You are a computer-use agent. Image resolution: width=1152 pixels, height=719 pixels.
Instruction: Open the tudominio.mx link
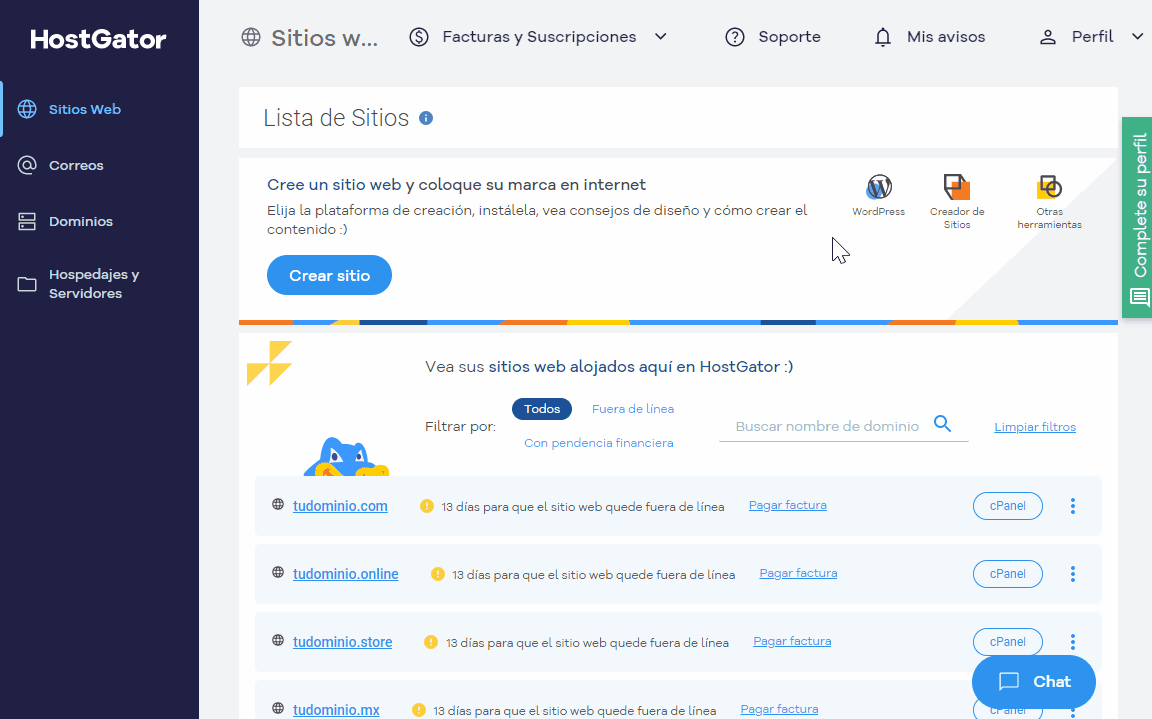[x=336, y=710]
